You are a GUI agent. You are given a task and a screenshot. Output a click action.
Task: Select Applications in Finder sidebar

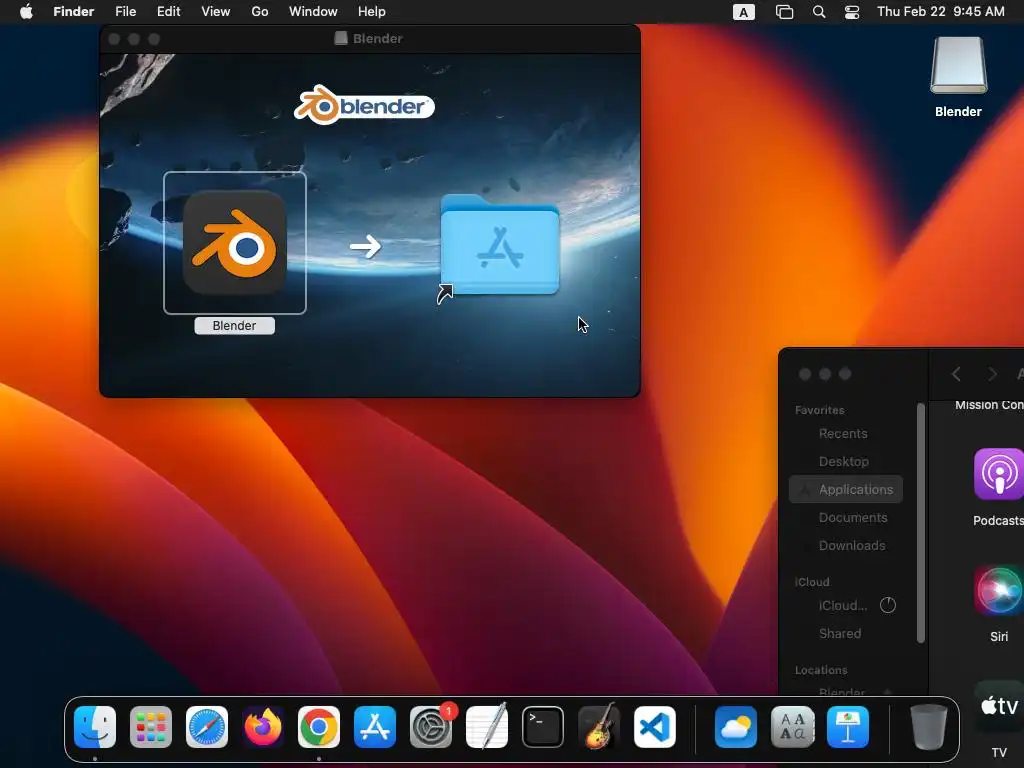click(x=846, y=490)
